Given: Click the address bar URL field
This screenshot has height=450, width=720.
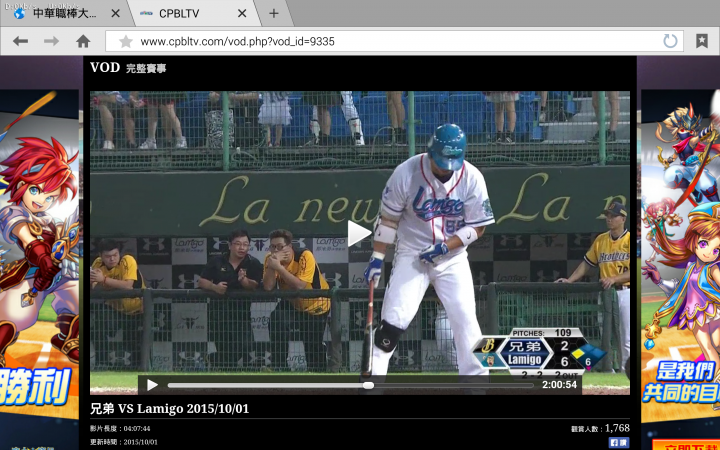Looking at the screenshot, I should click(394, 41).
